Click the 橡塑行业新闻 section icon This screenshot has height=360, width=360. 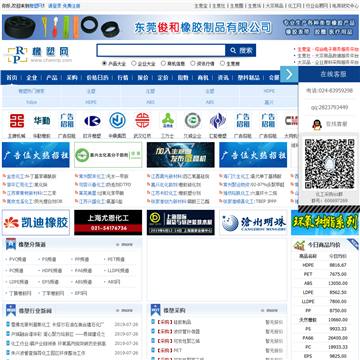[x=11, y=310]
